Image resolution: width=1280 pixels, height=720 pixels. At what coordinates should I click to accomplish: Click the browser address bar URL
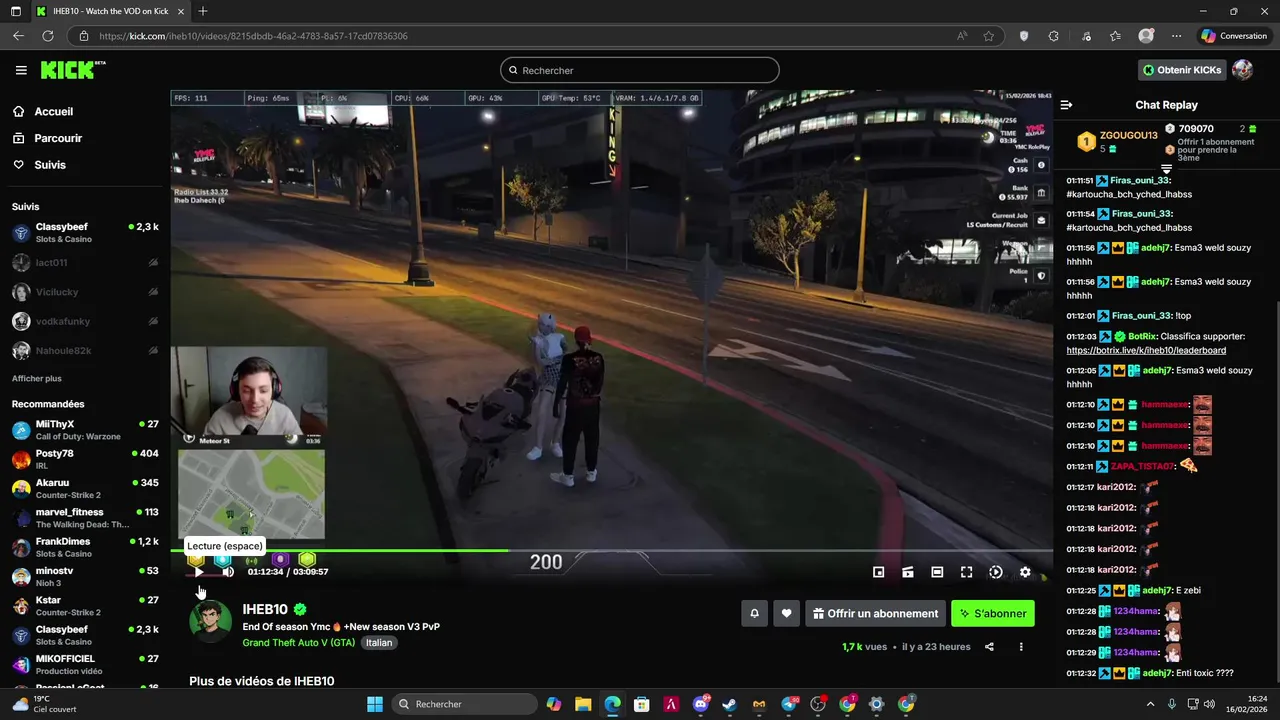coord(253,36)
